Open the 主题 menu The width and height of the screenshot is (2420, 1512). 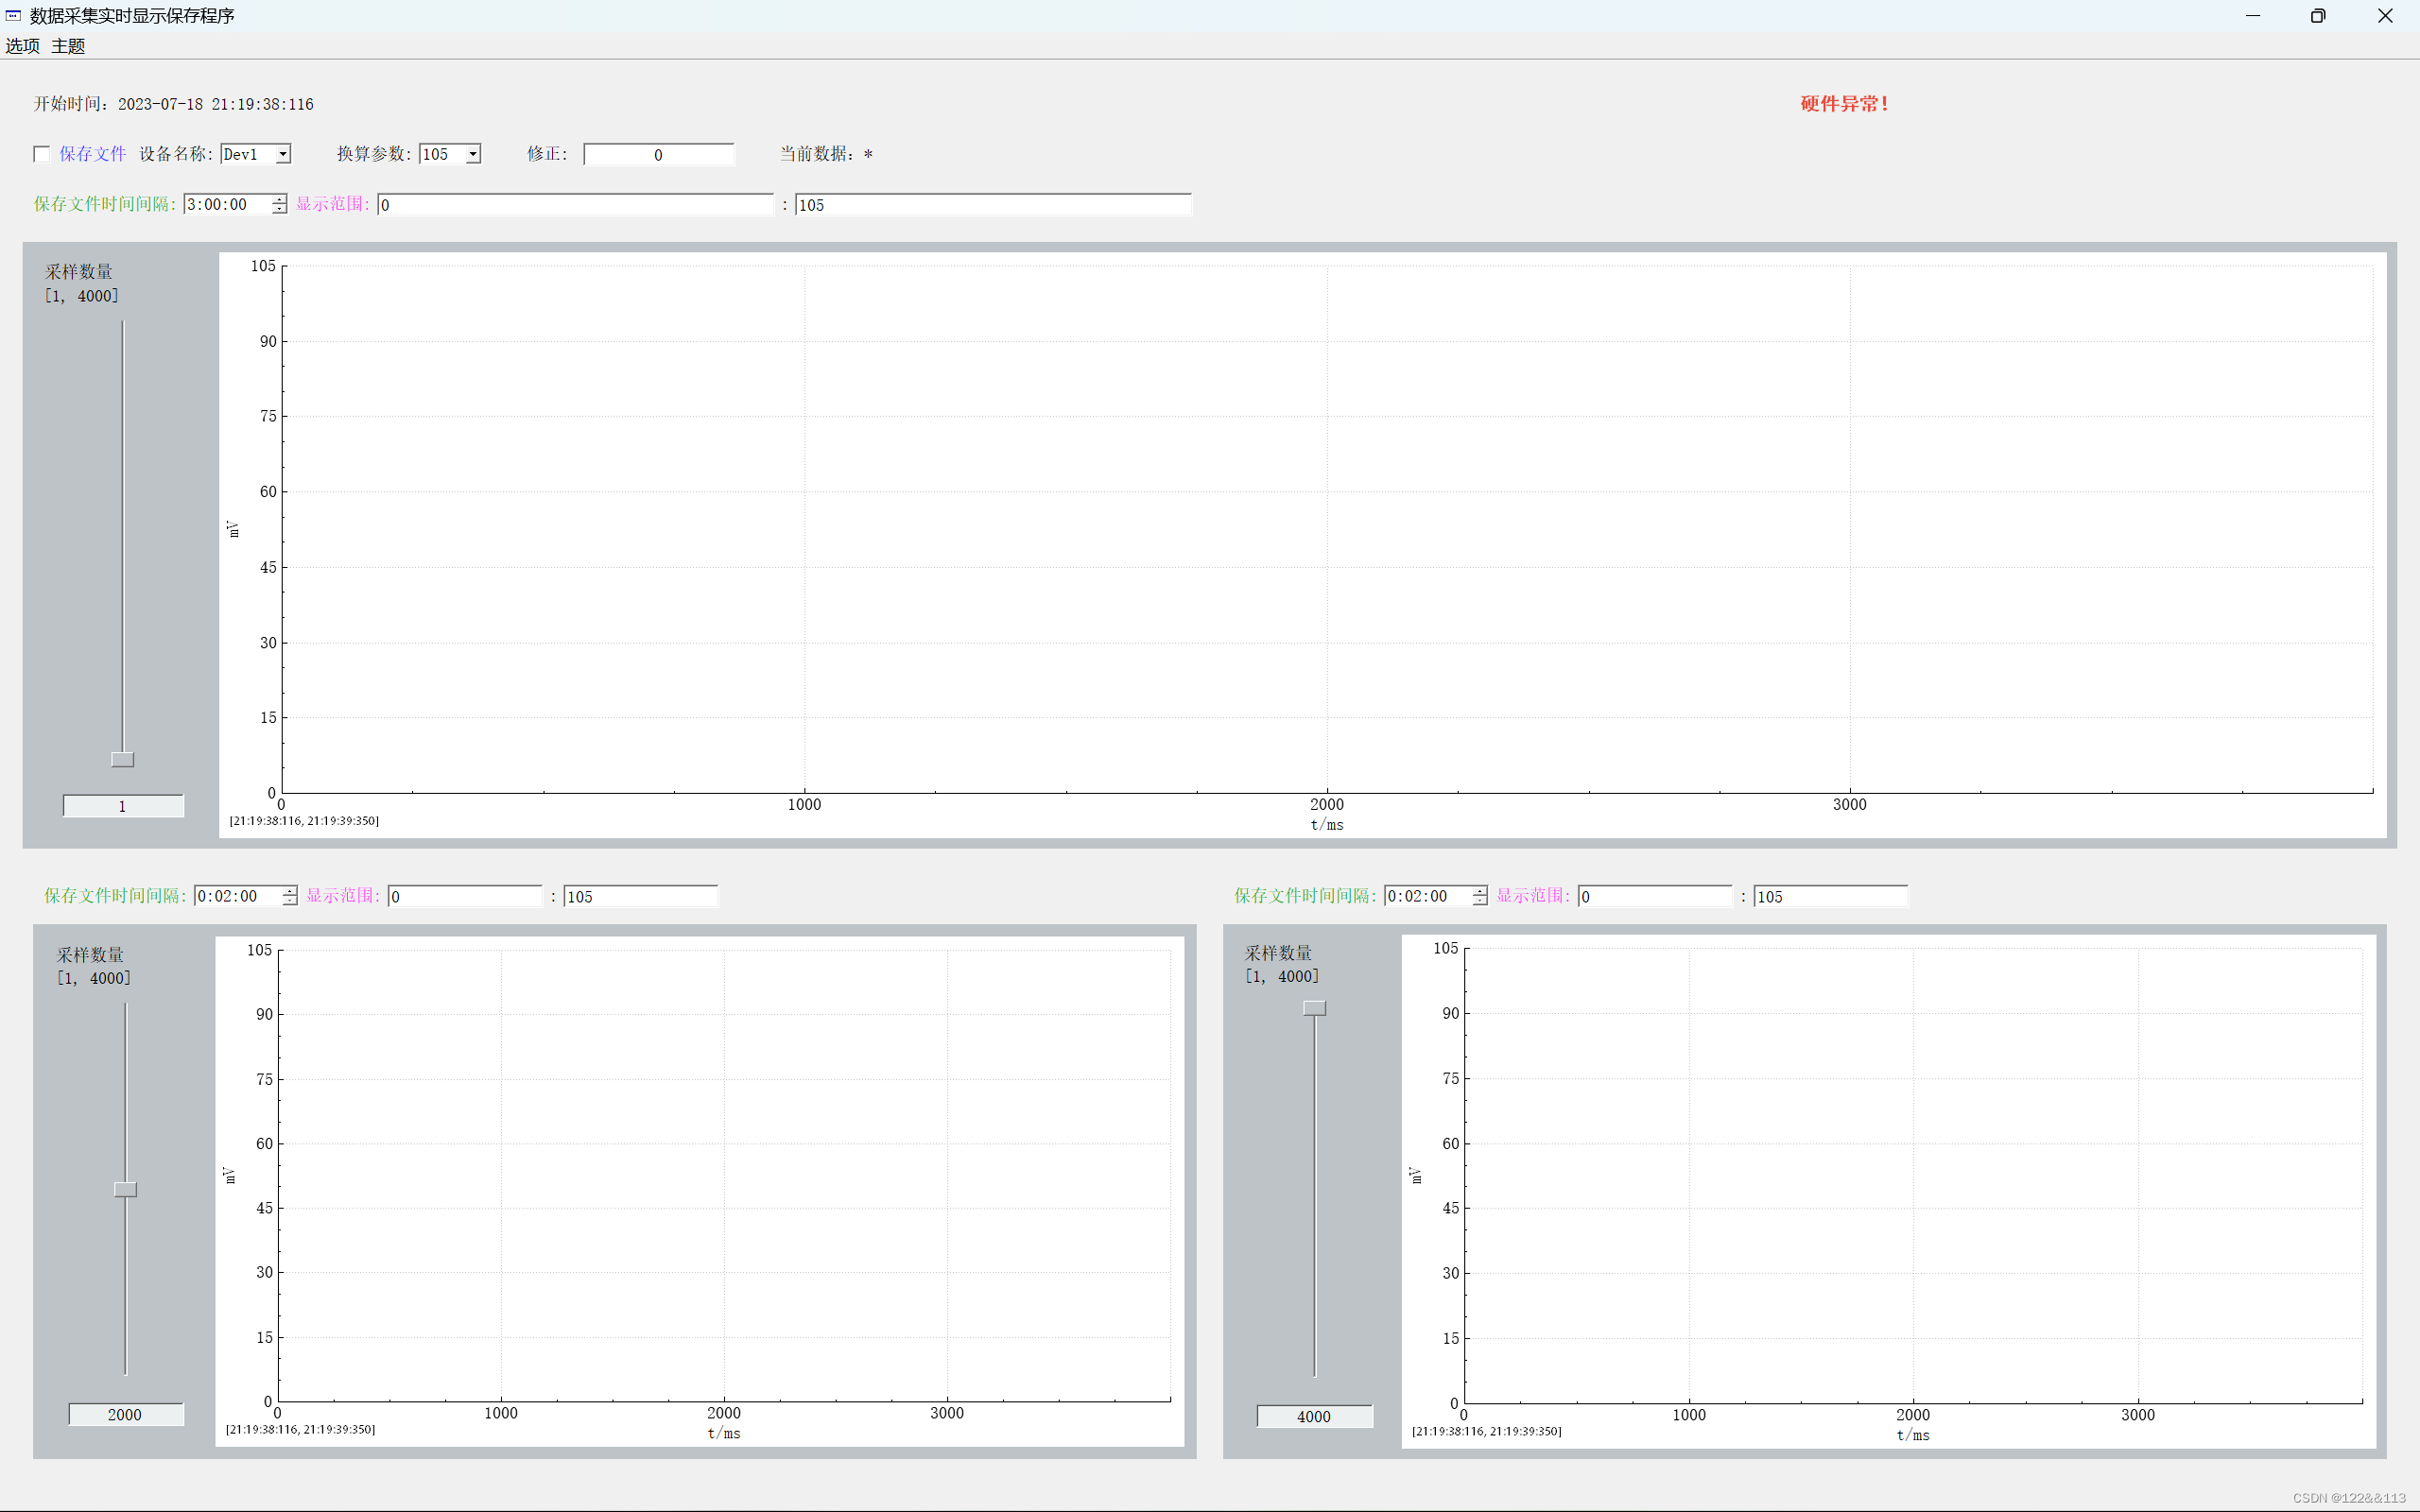[x=68, y=46]
